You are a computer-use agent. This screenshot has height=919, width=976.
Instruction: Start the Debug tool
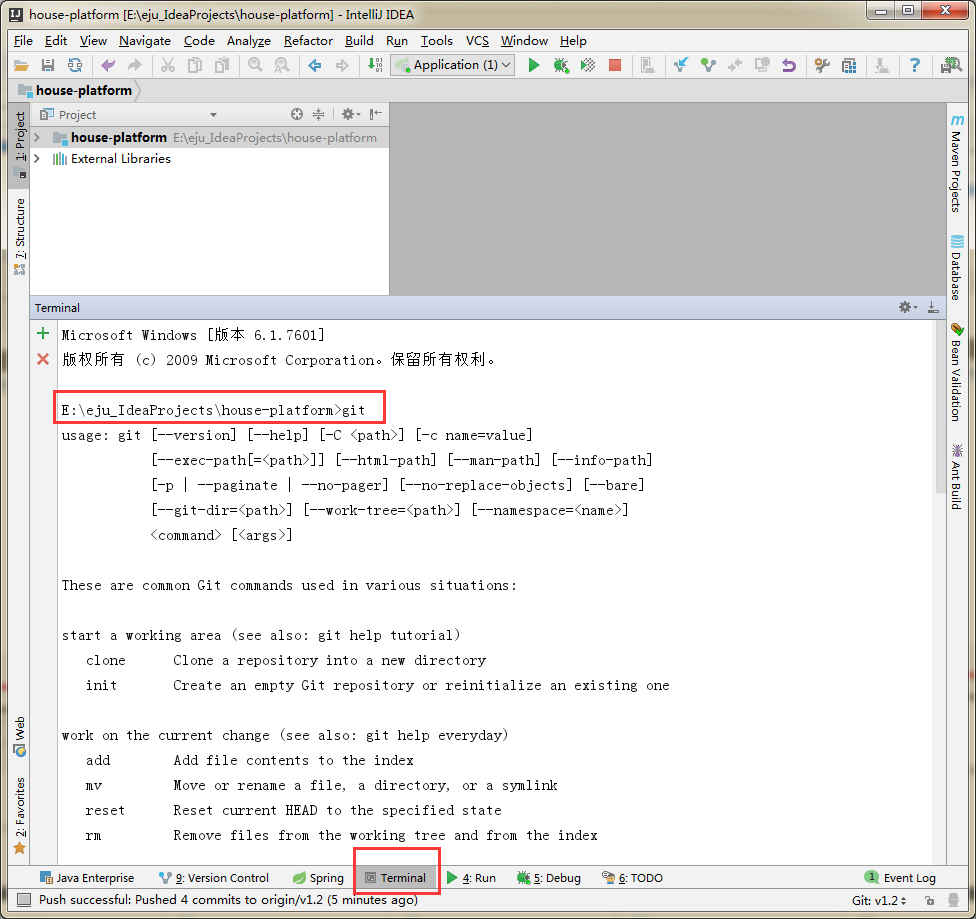562,64
